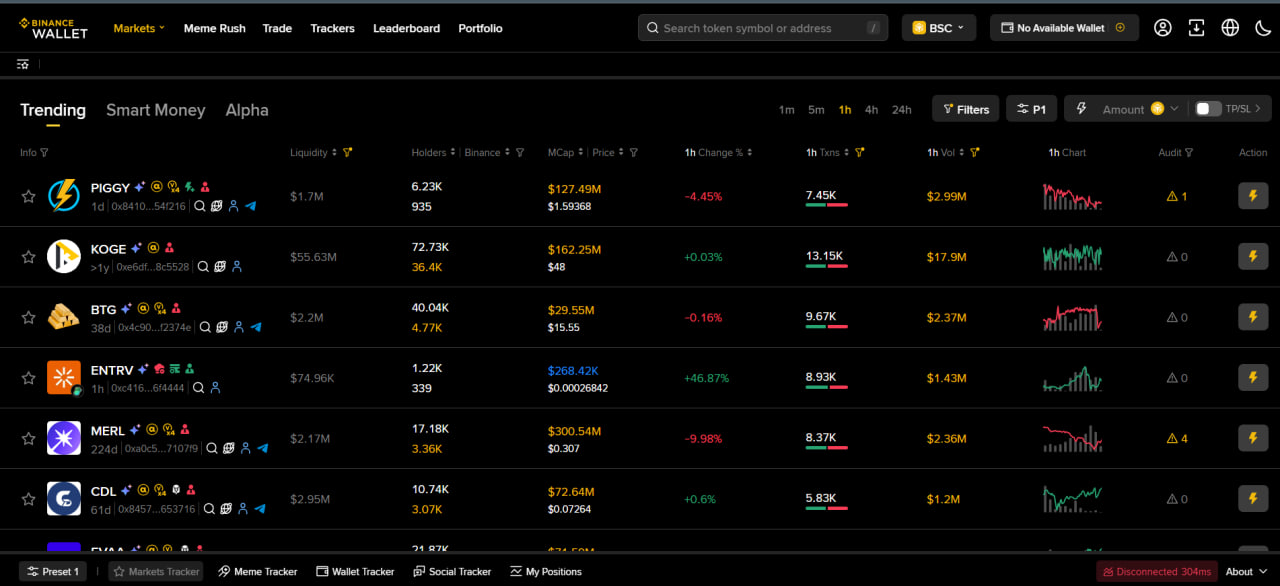Click the download app icon

(1196, 28)
